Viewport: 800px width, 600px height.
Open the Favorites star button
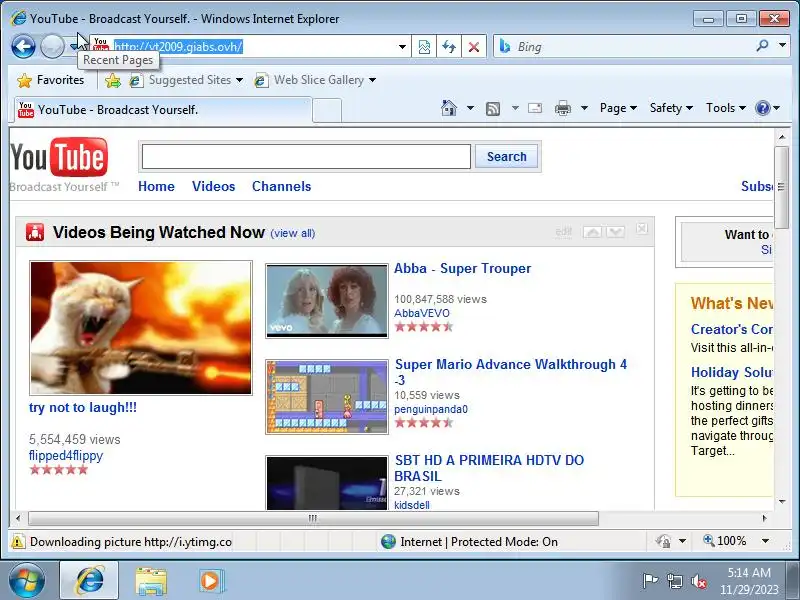[50, 80]
